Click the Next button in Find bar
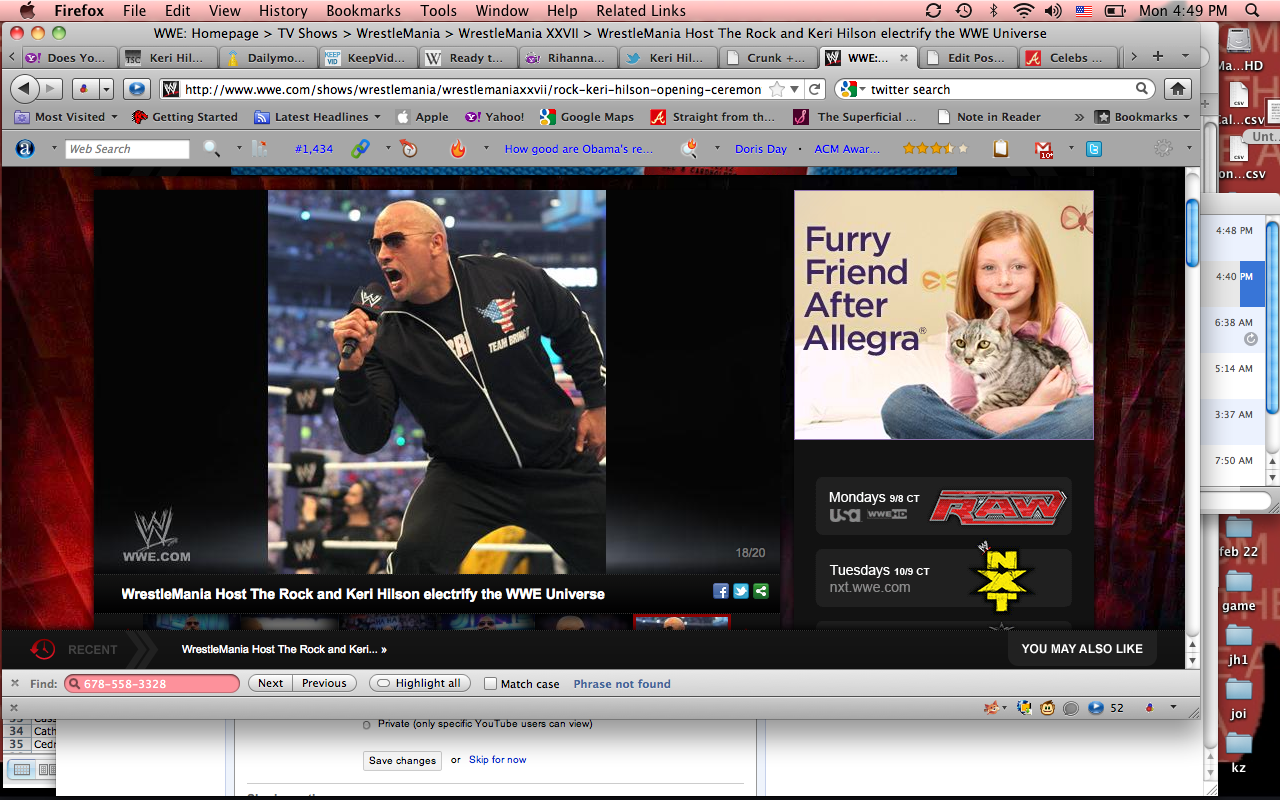 point(270,684)
